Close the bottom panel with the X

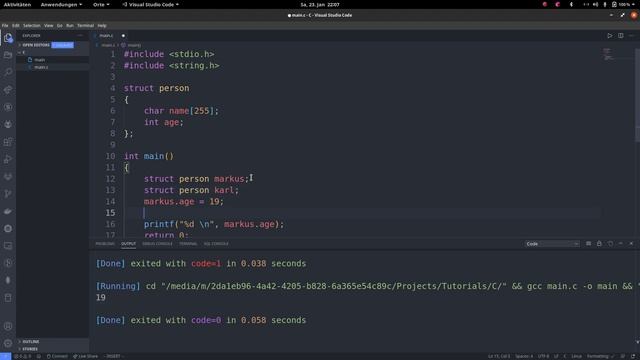(631, 244)
